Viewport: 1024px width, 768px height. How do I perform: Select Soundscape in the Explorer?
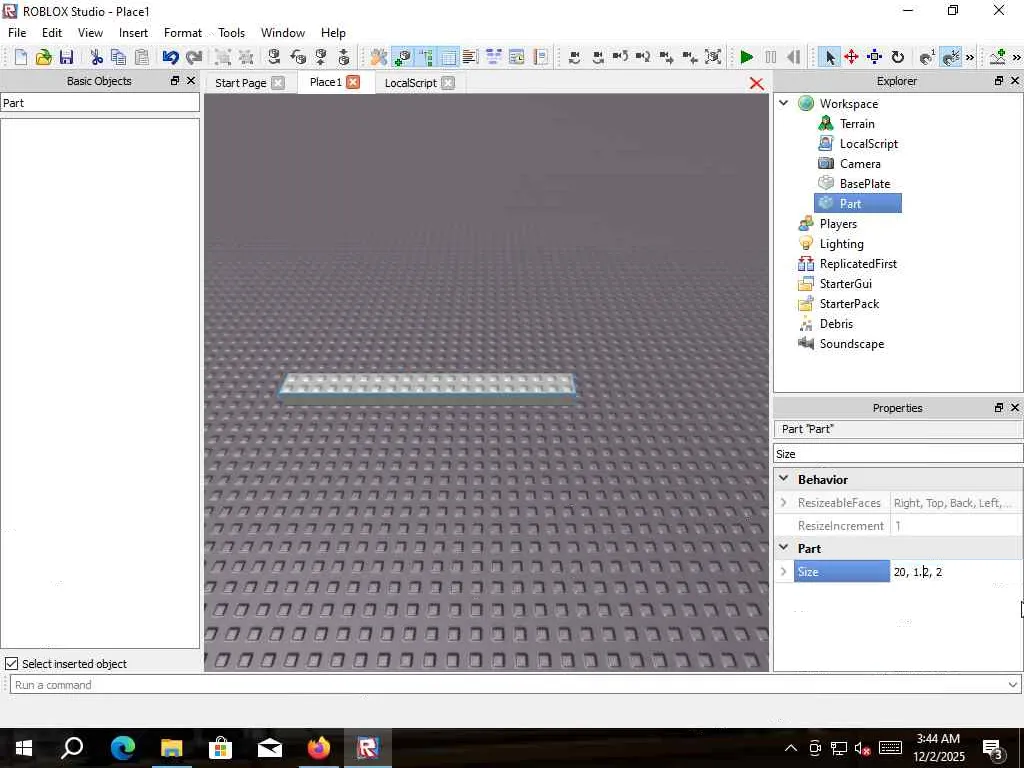point(852,344)
